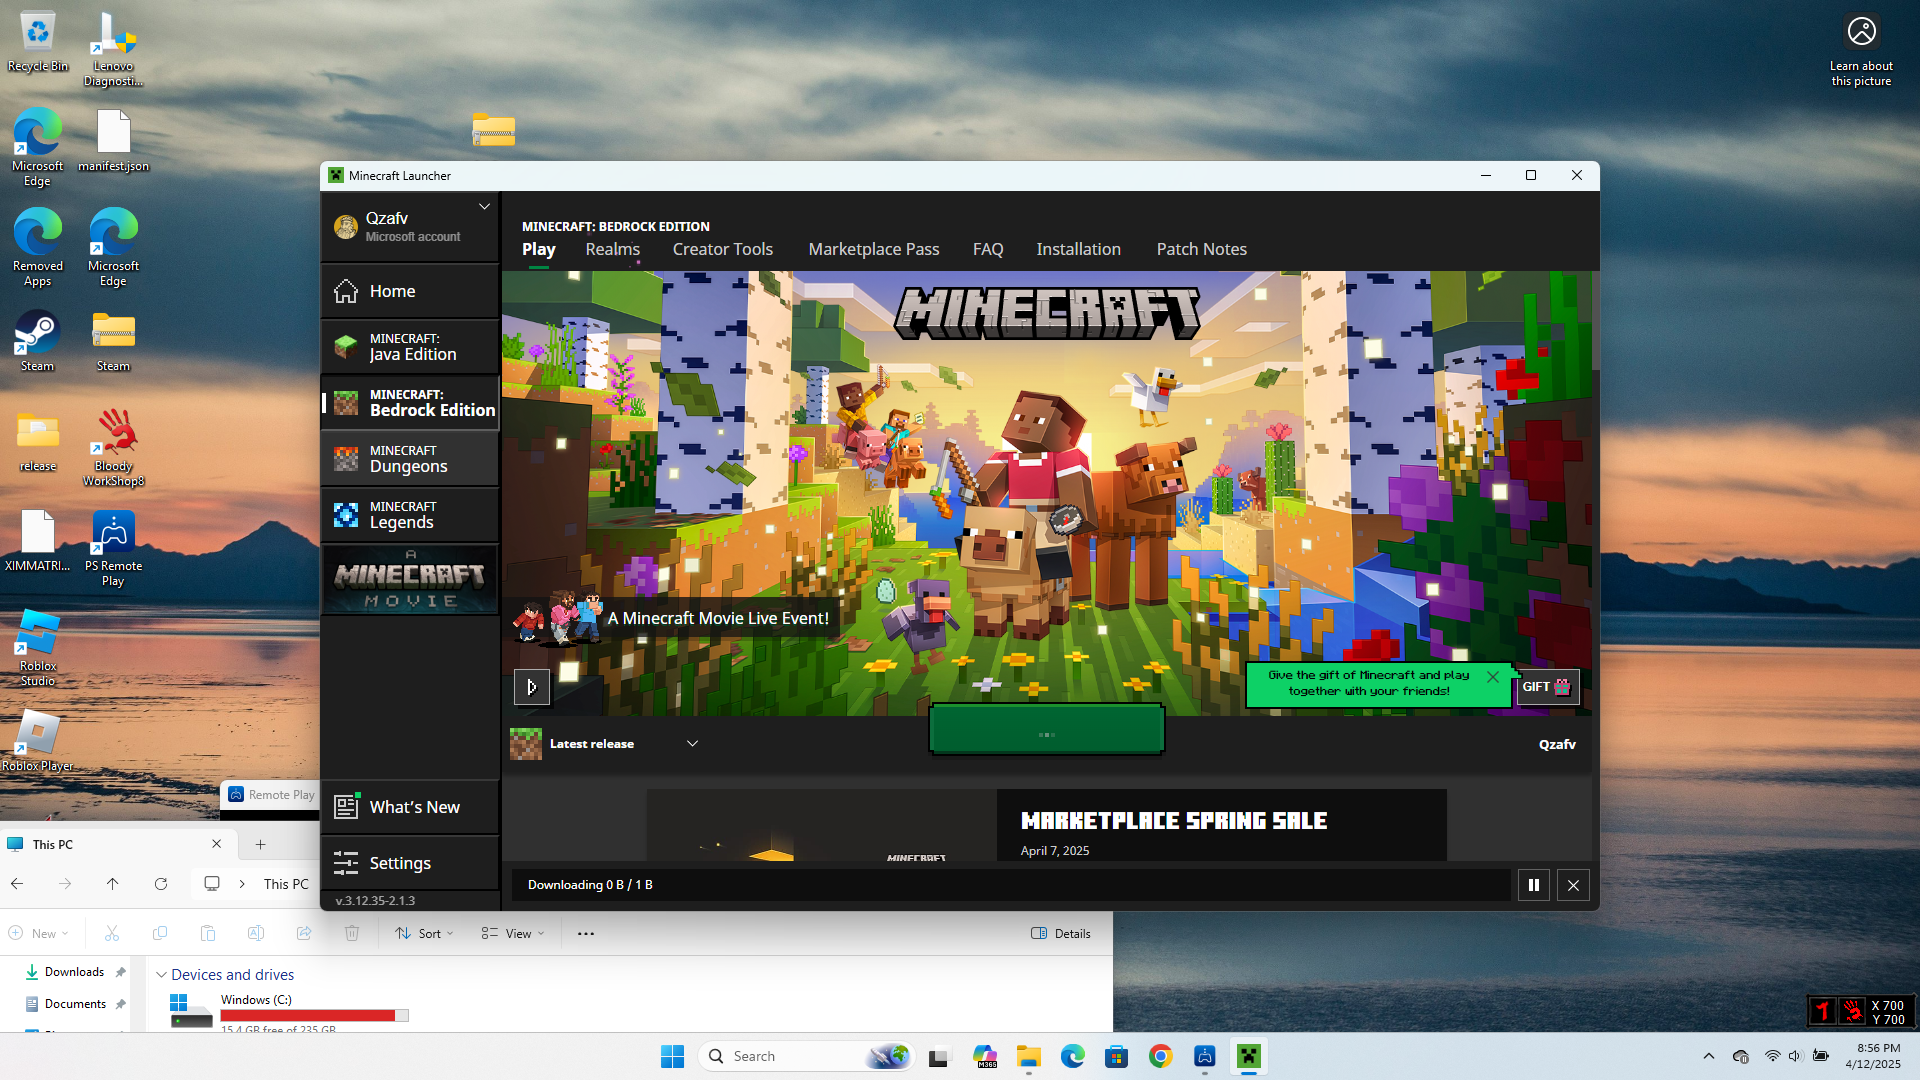The width and height of the screenshot is (1920, 1080).
Task: Show hidden system tray icons
Action: click(1709, 1056)
